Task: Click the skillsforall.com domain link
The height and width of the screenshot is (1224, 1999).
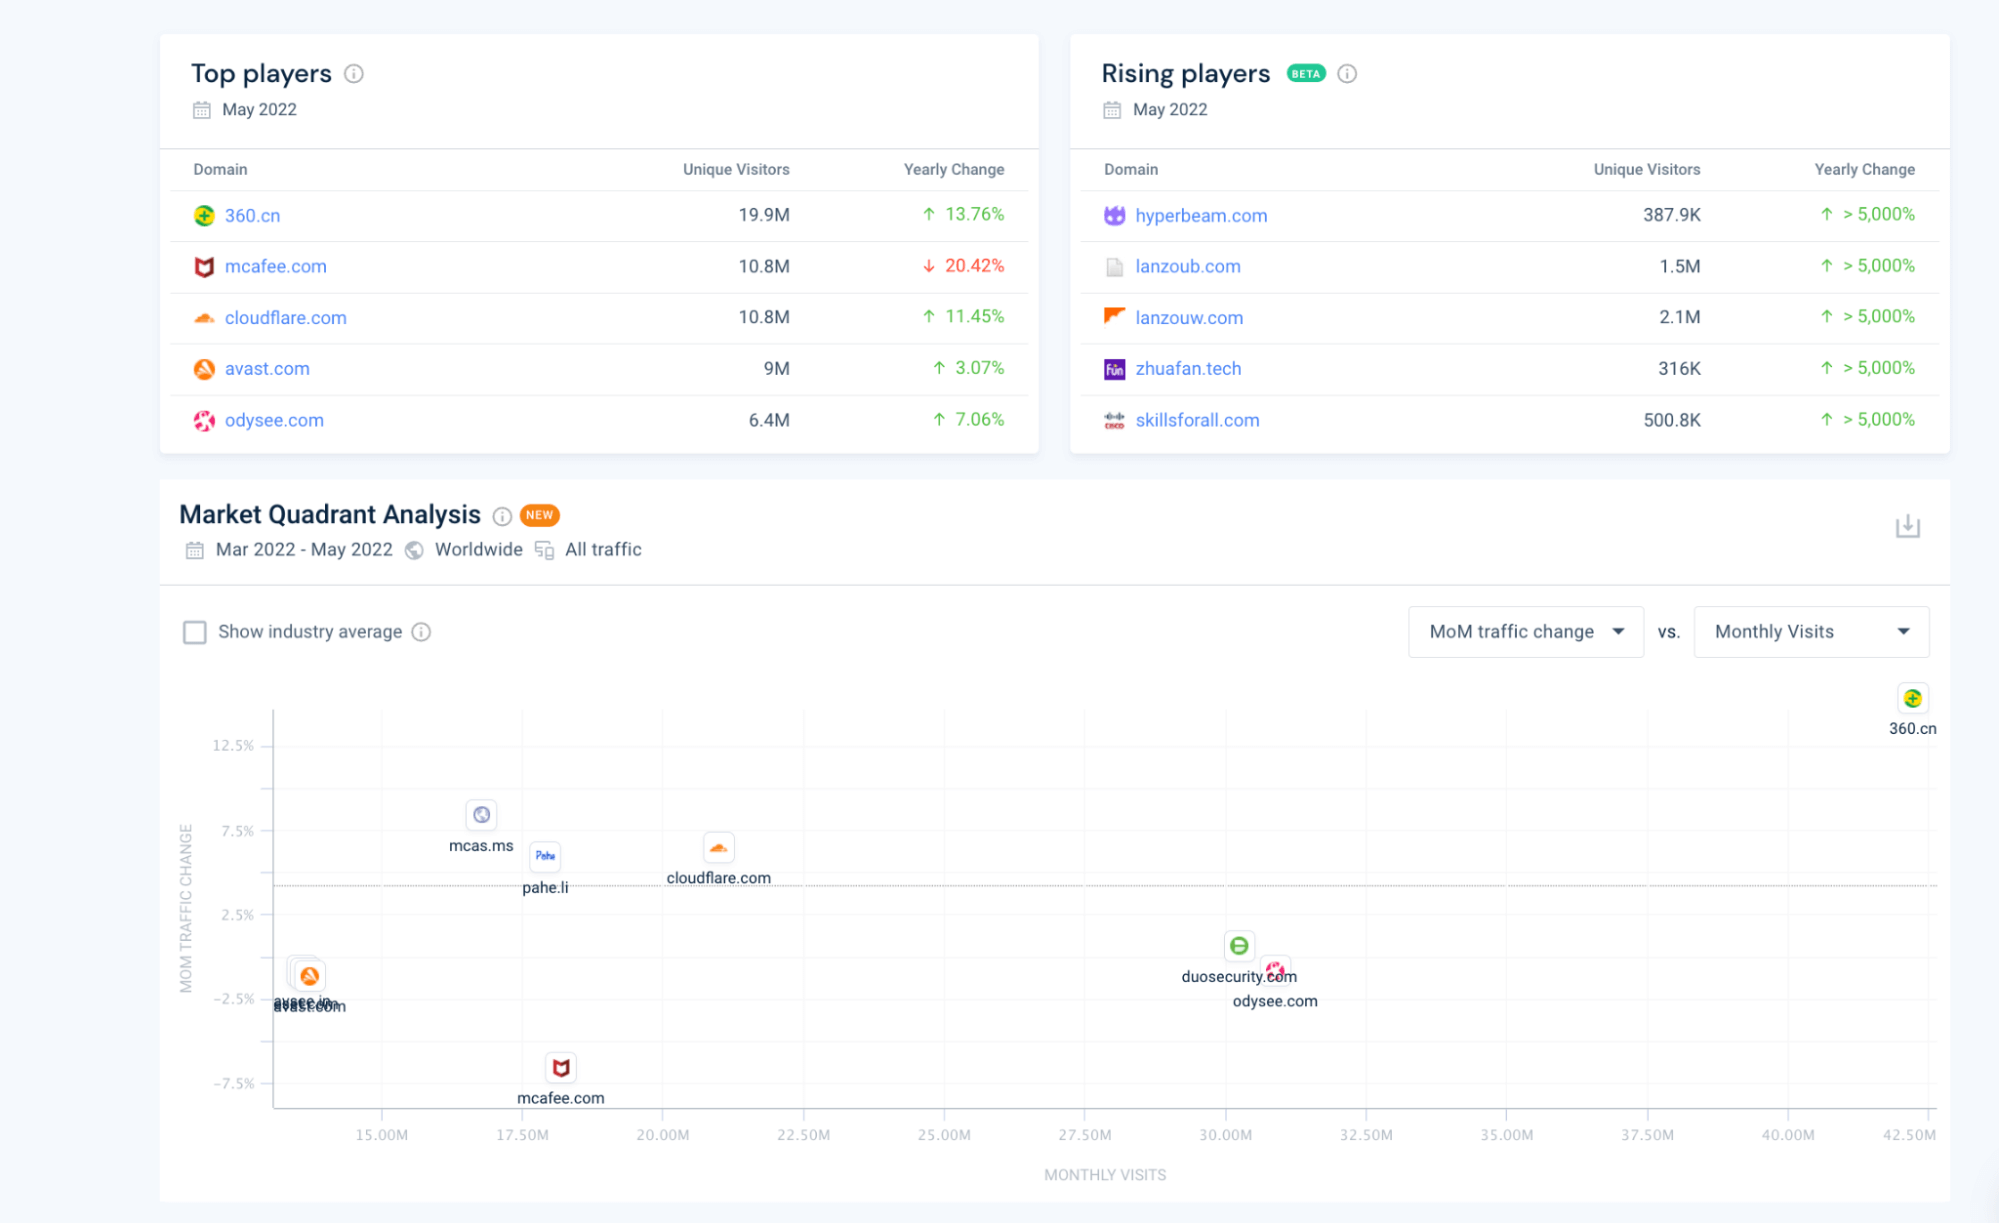Action: [1197, 421]
